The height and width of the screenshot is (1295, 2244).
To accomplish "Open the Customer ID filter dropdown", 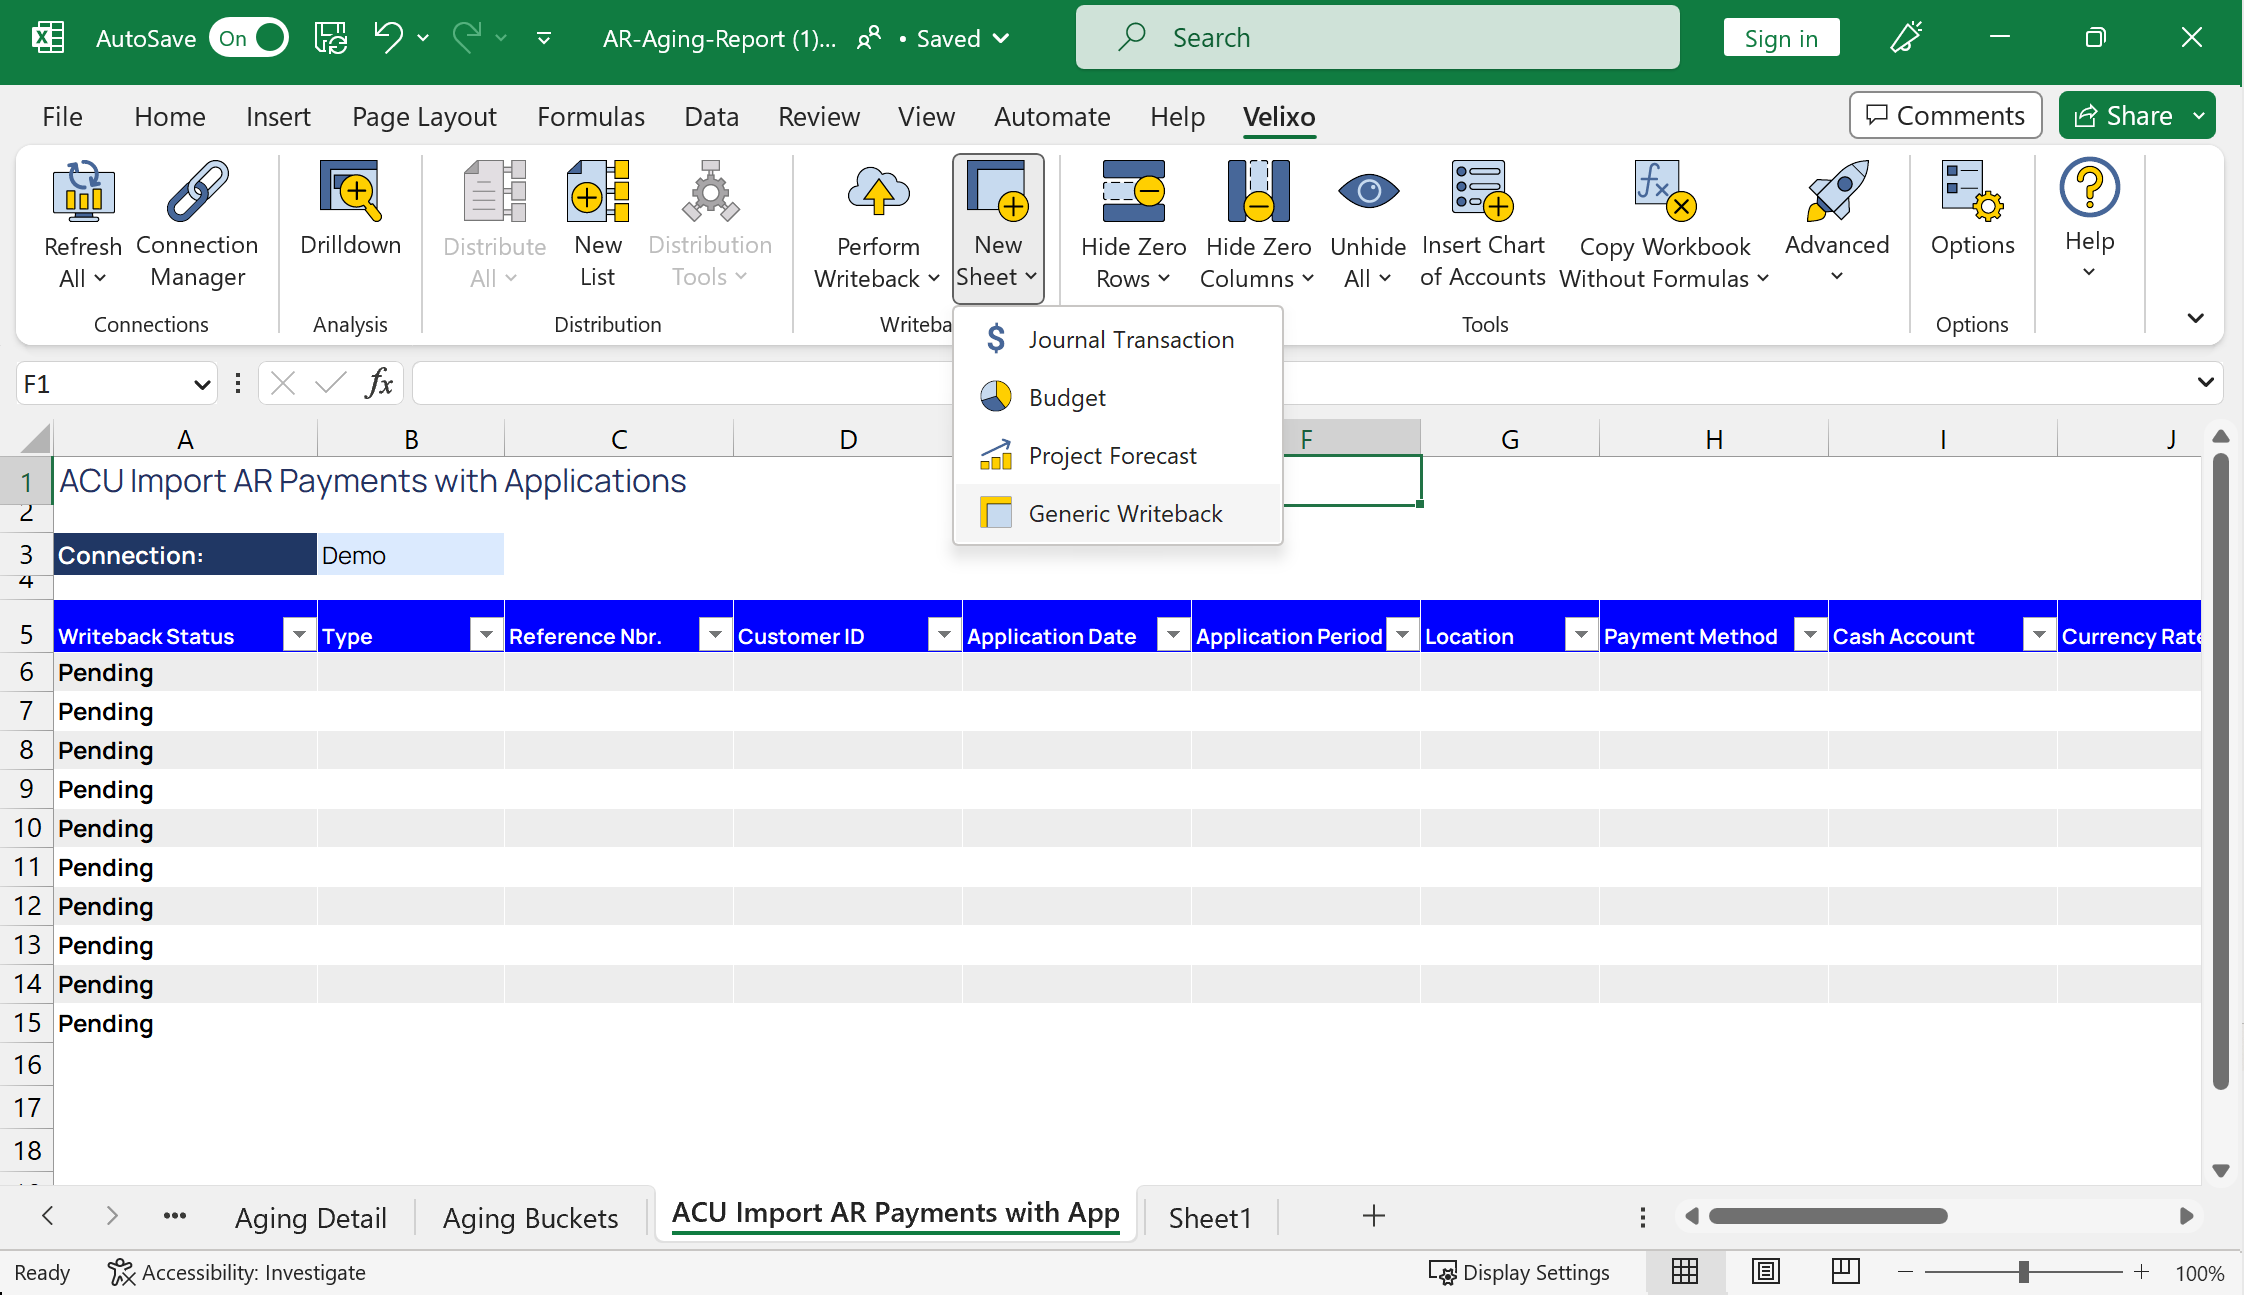I will pyautogui.click(x=944, y=635).
